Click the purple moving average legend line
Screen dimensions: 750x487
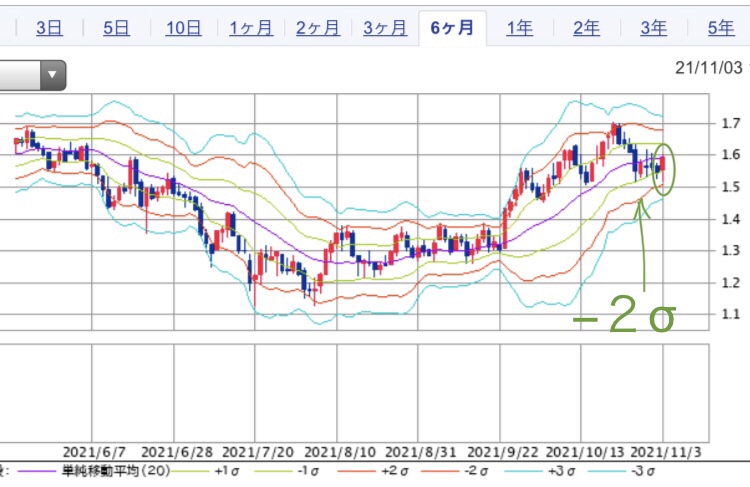(x=37, y=472)
